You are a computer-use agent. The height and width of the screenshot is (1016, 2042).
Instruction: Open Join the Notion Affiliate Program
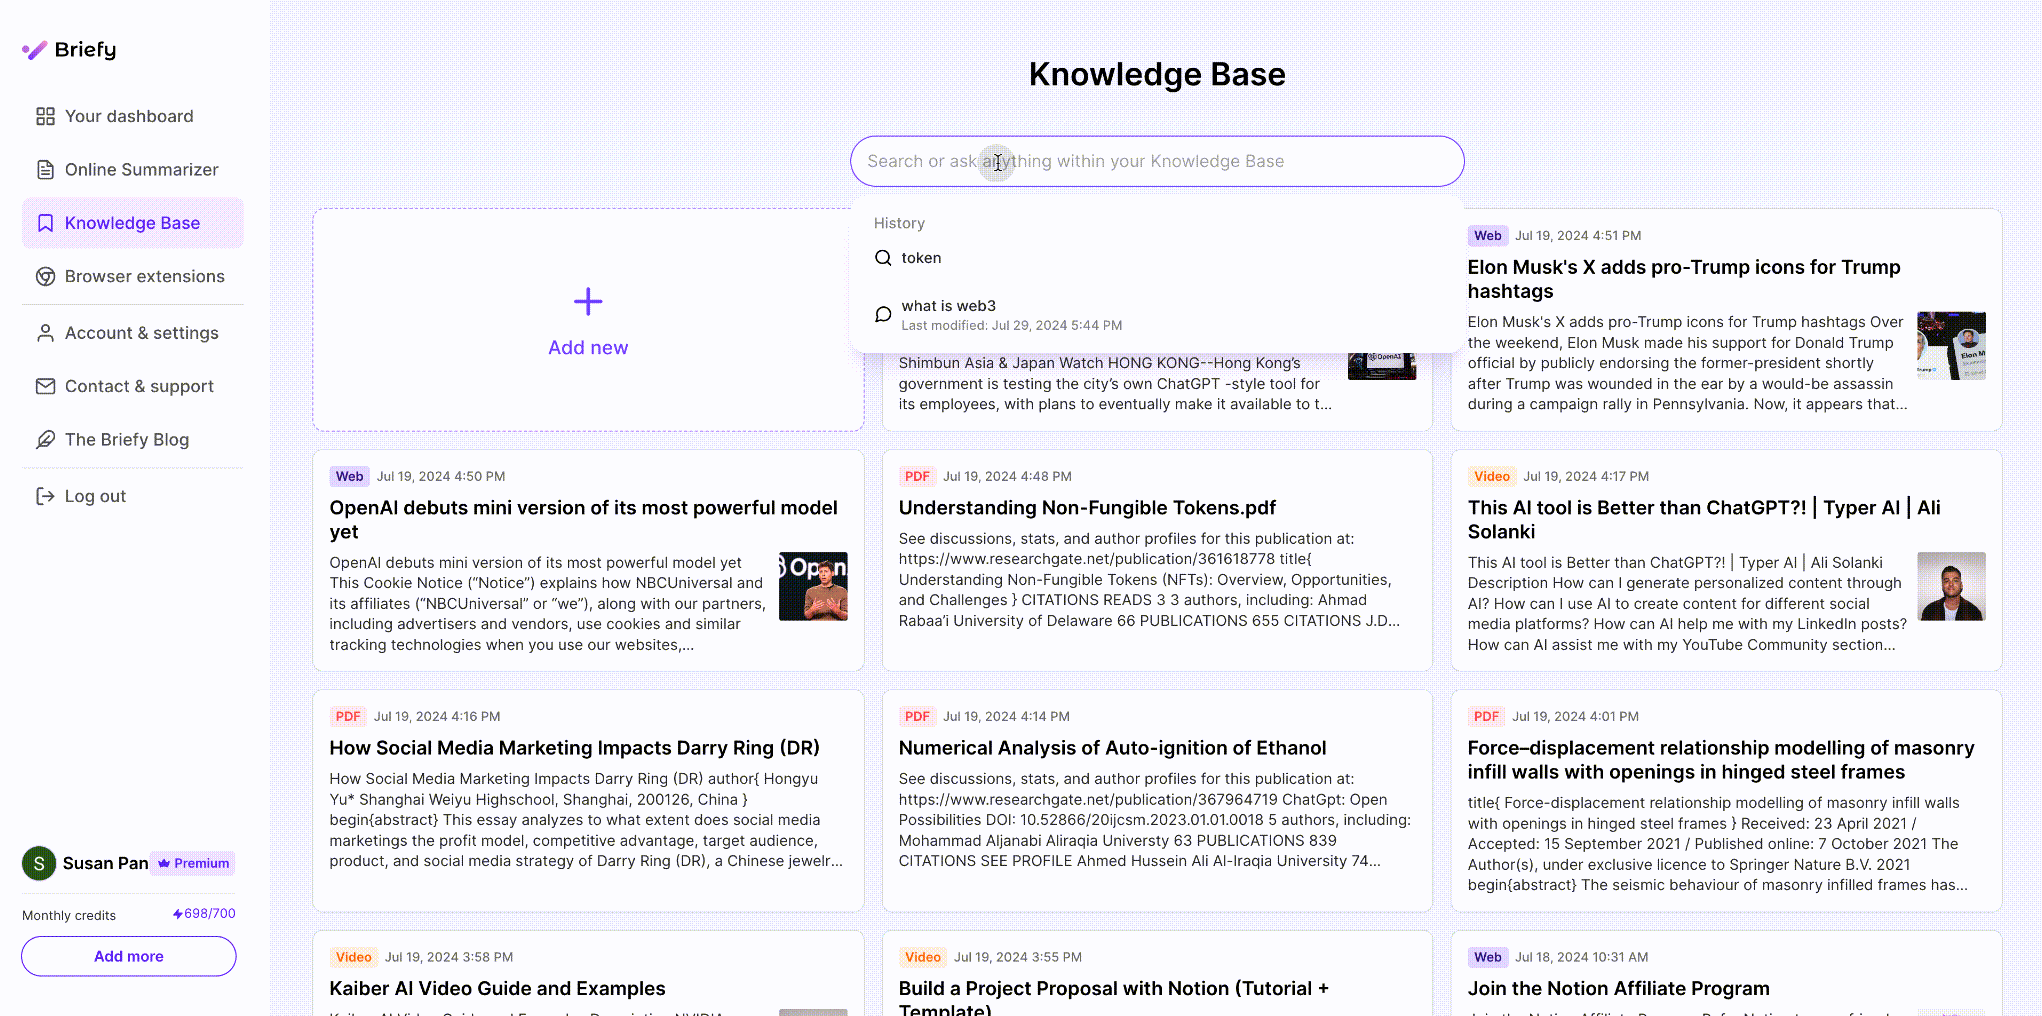pos(1619,988)
